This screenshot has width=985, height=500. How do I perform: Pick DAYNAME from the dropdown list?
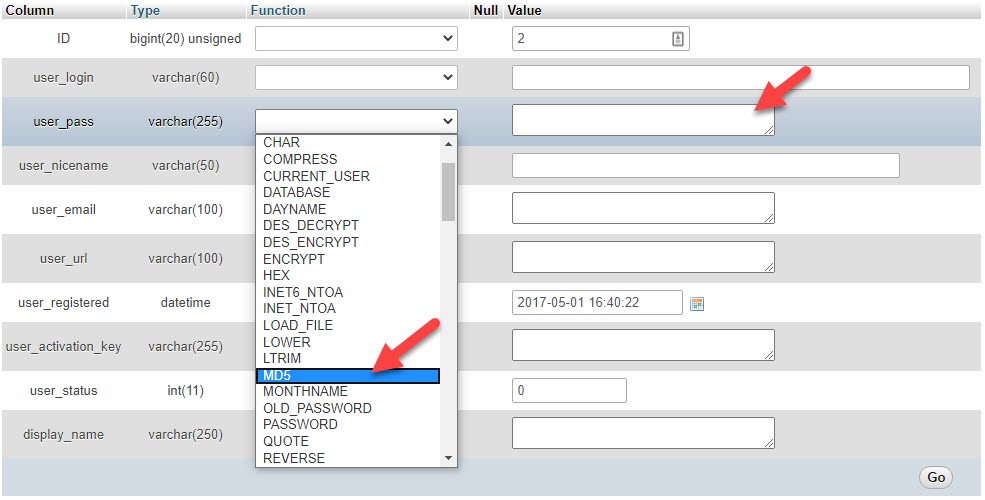295,209
